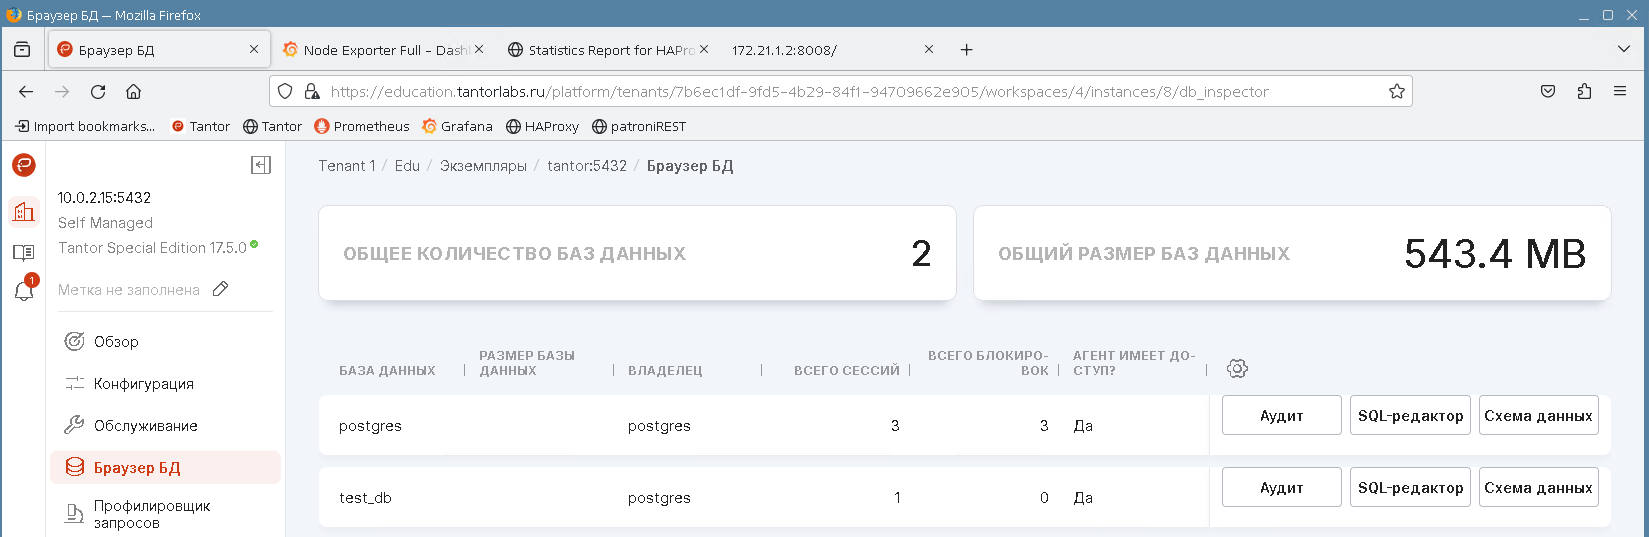Select Конфигурация in sidebar
Image resolution: width=1649 pixels, height=537 pixels.
point(143,384)
